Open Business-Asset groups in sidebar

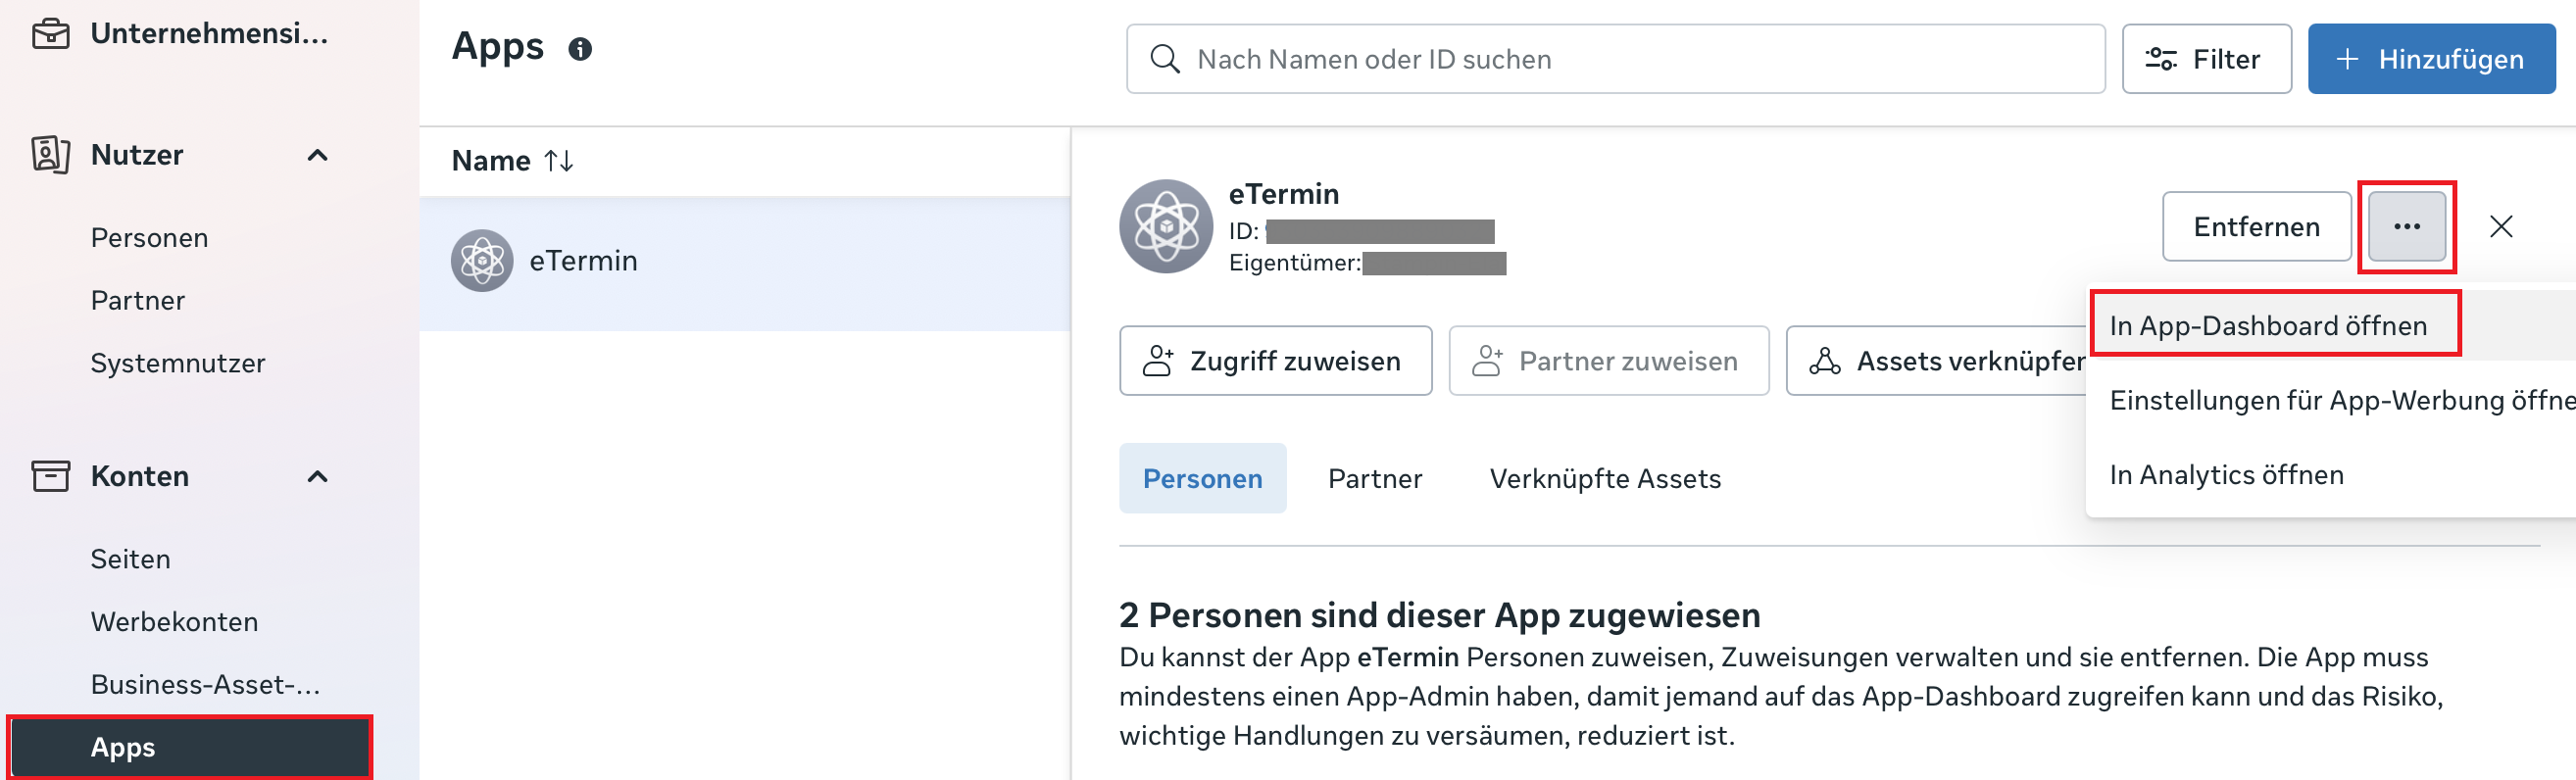click(x=206, y=685)
